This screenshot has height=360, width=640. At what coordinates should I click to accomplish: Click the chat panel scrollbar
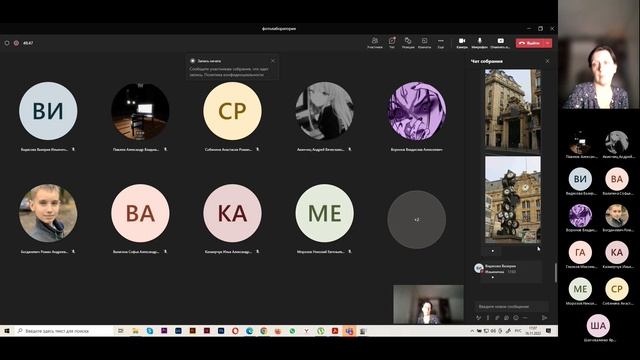[x=556, y=273]
